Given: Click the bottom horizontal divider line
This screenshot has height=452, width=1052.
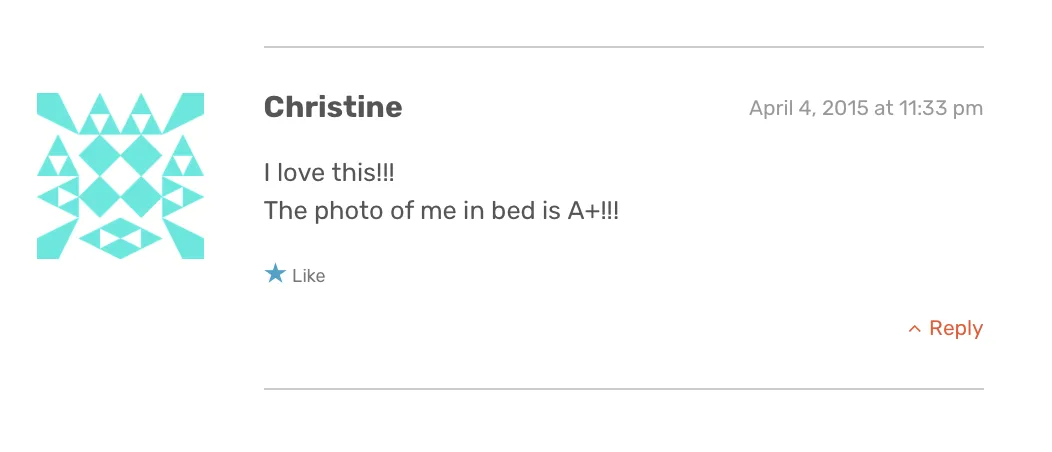Looking at the screenshot, I should pos(623,388).
